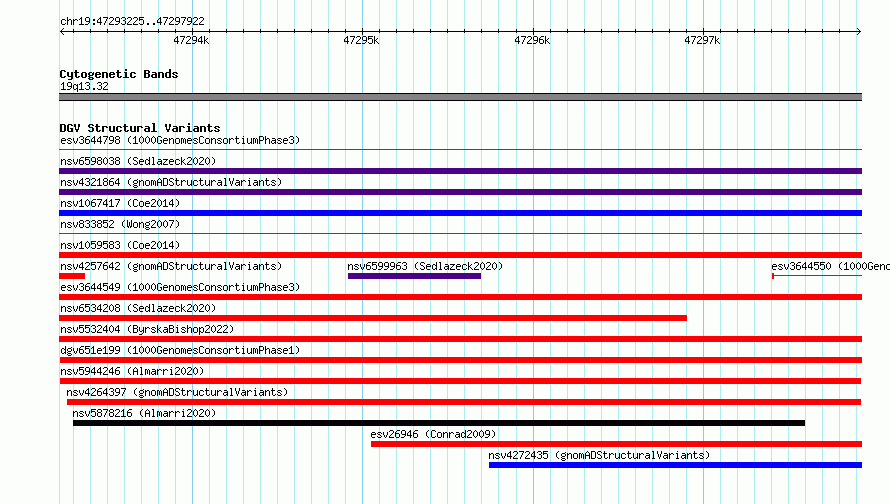
Task: Open the nsv4321864 (gnomADStructuralVariants) label
Action: [171, 182]
